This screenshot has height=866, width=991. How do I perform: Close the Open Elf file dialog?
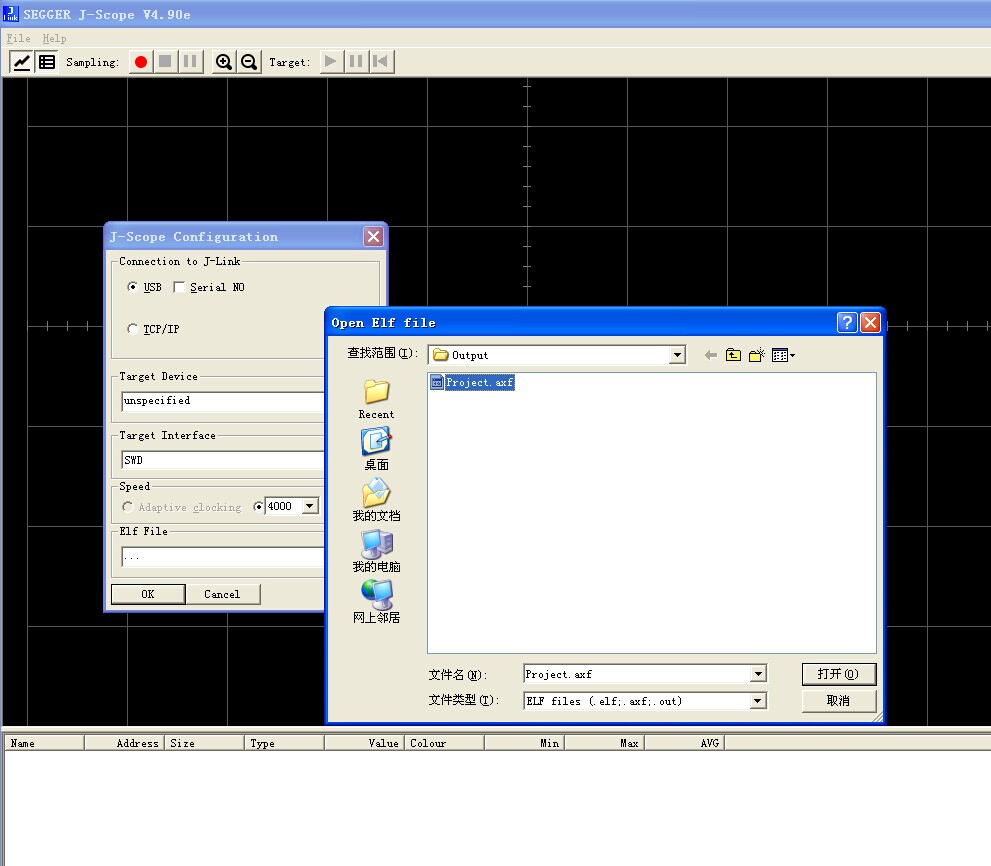[870, 322]
